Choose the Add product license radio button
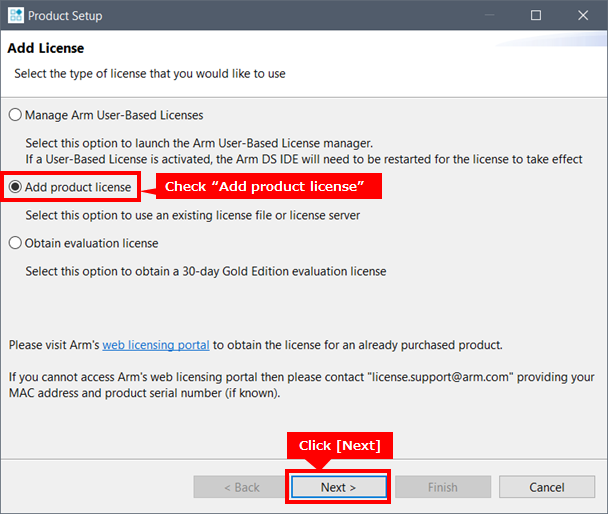The image size is (608, 514). point(15,187)
